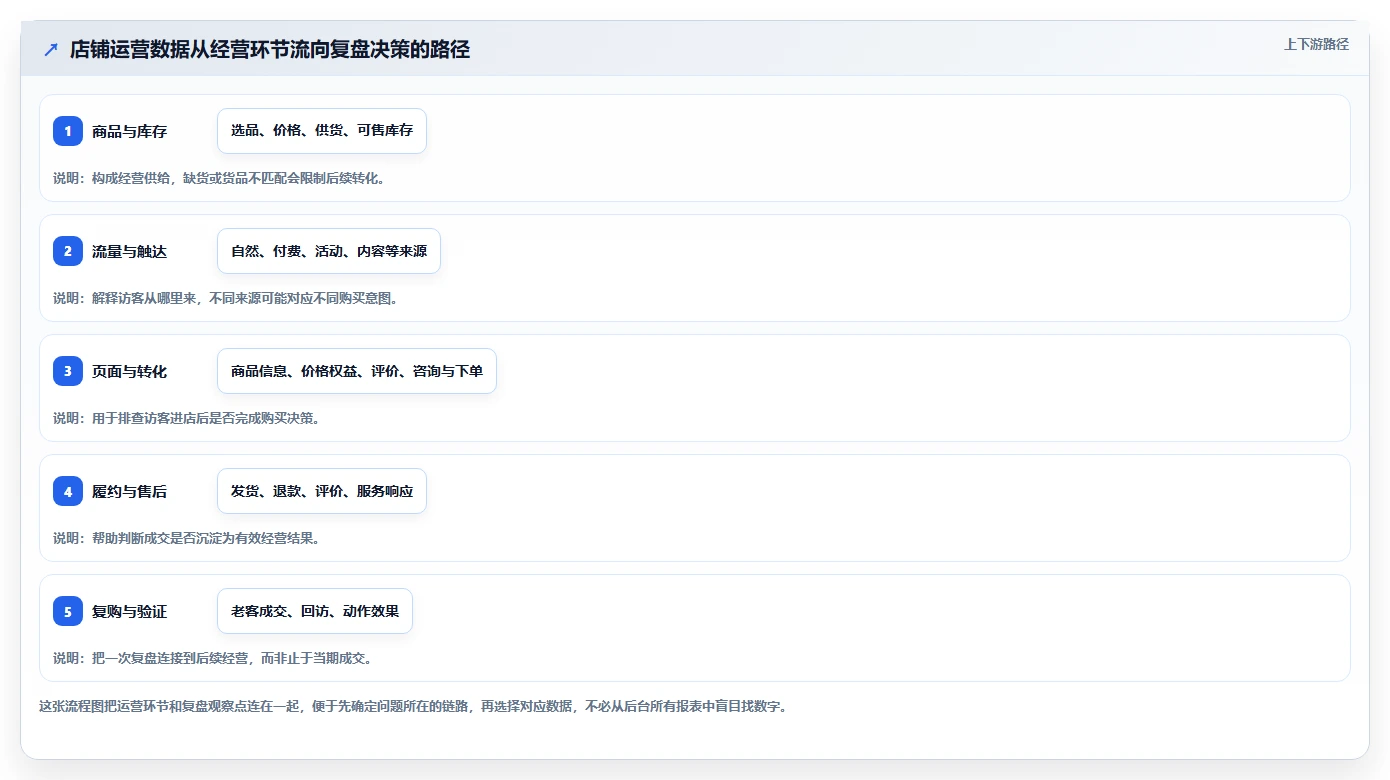Screen dimensions: 1390x780
Task: Select the 上下游路径 label in the header
Action: click(x=1316, y=44)
